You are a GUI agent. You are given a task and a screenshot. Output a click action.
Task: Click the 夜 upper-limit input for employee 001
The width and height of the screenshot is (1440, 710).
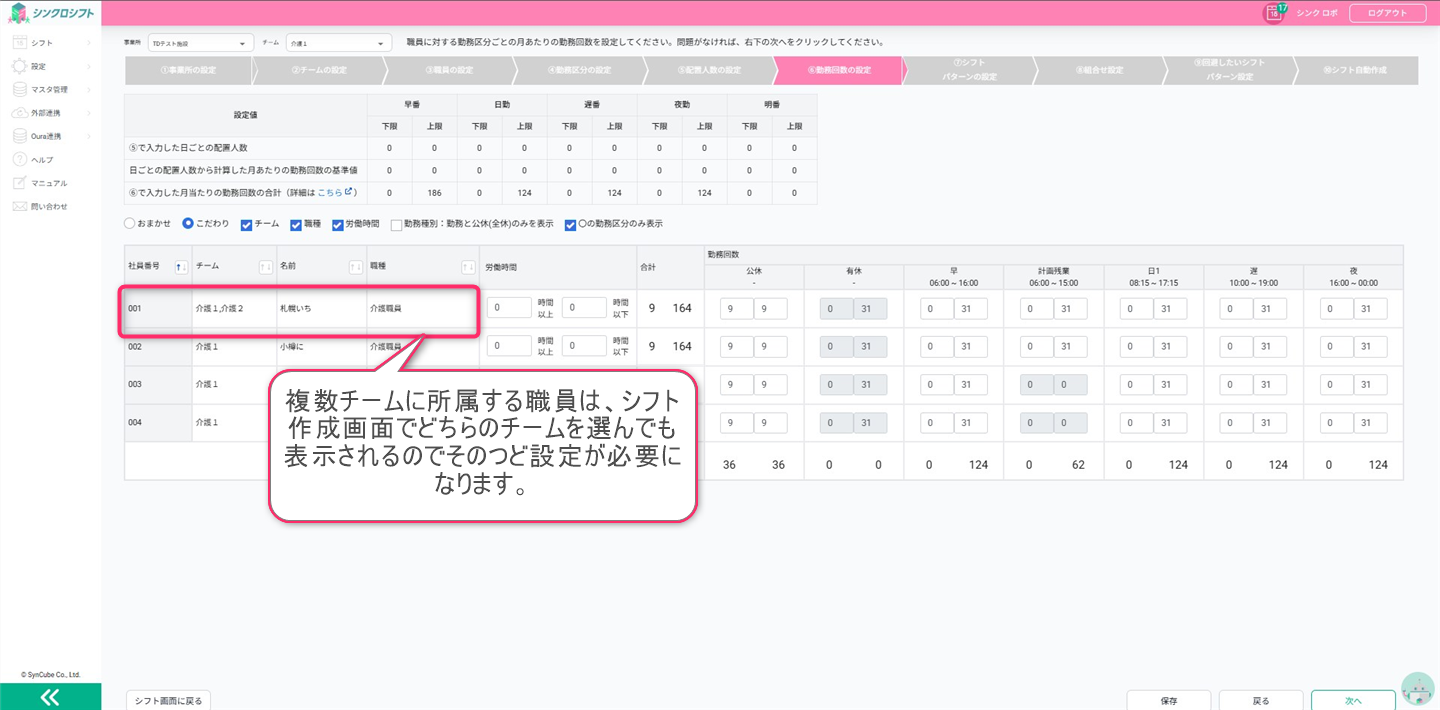(x=1370, y=309)
